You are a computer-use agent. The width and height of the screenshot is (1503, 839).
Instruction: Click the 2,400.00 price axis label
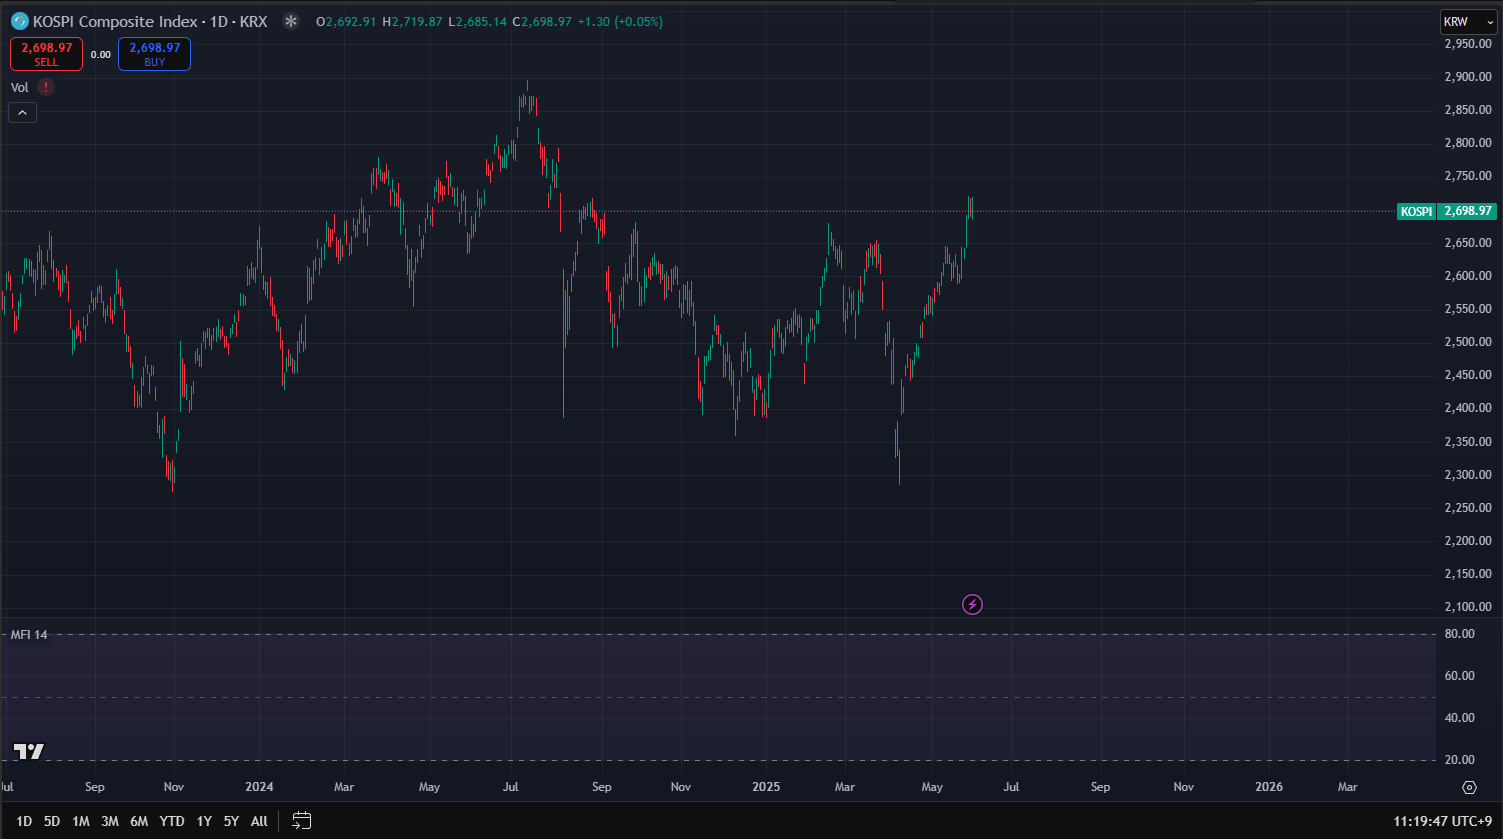click(x=1468, y=408)
